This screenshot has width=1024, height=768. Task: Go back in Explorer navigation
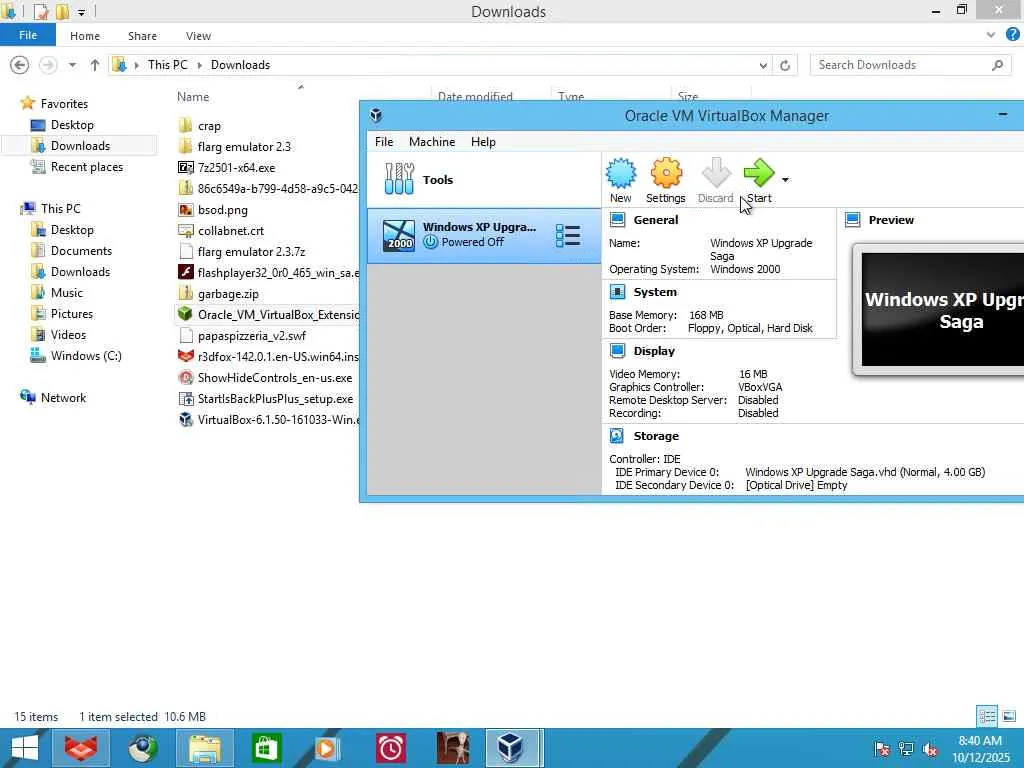[20, 65]
